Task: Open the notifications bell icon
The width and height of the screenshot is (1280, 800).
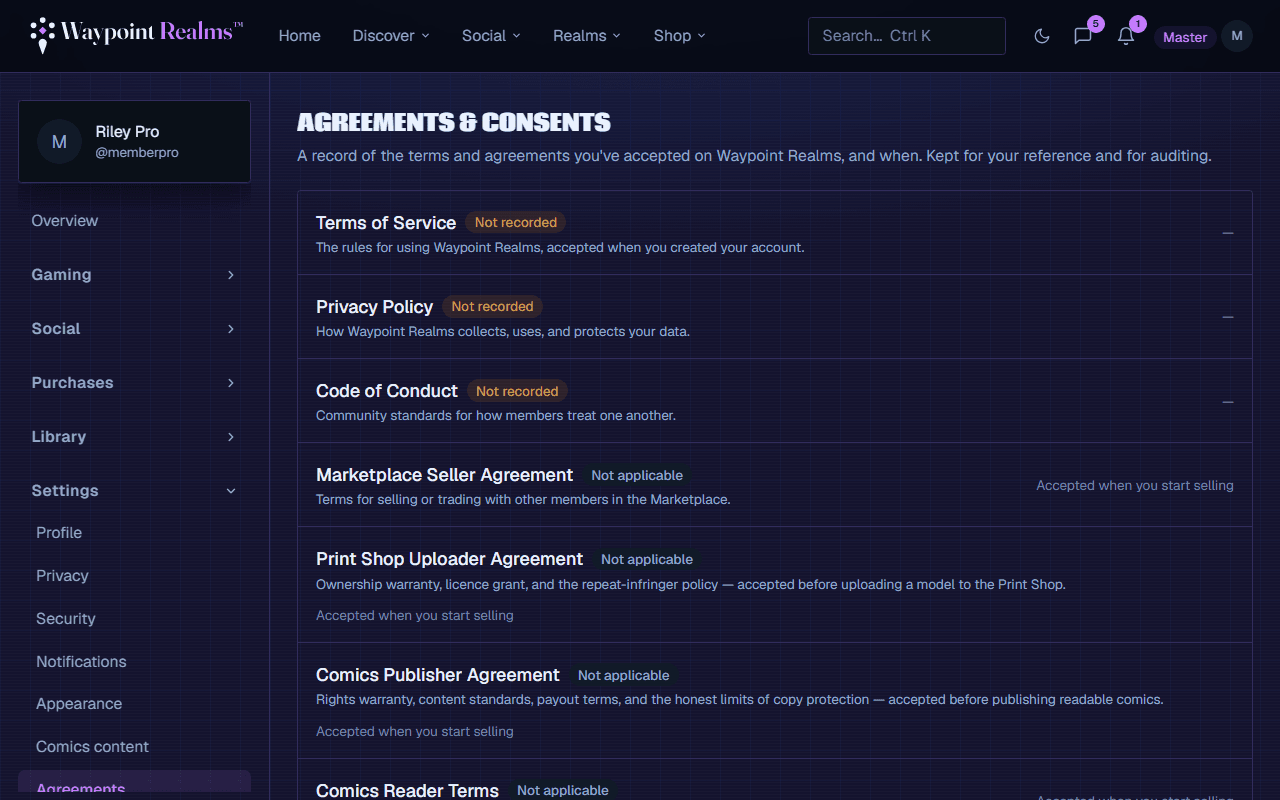Action: click(x=1126, y=36)
